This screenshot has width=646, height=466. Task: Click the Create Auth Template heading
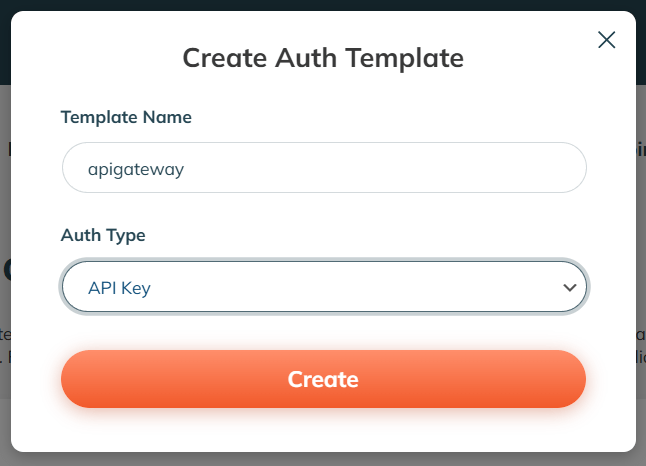(x=323, y=58)
